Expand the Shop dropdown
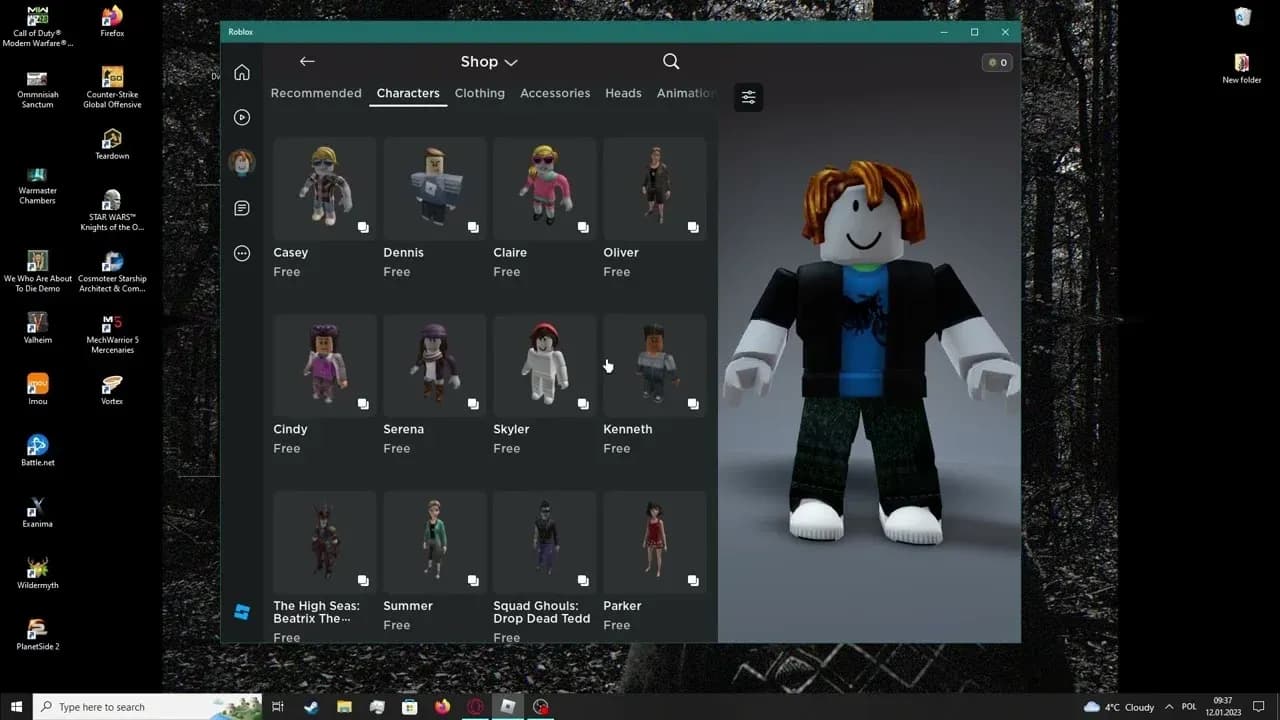This screenshot has width=1280, height=720. tap(488, 61)
